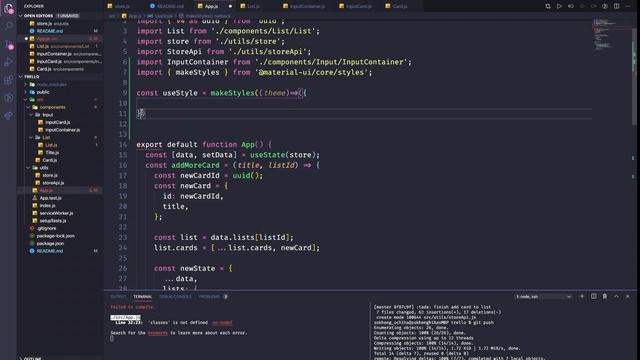Switch to the README.md editor tab

(167, 6)
